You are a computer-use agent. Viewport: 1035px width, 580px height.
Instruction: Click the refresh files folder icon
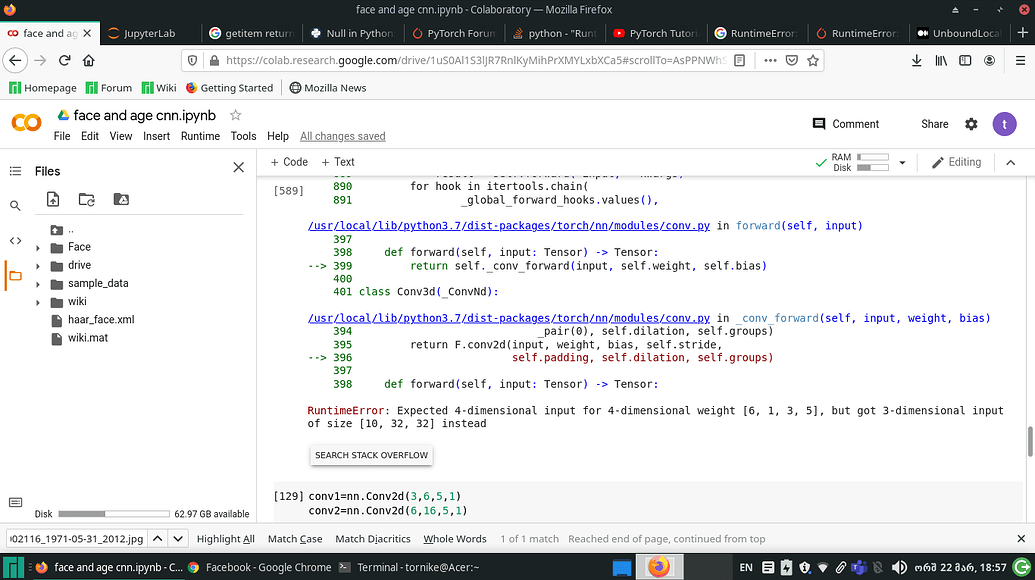click(87, 199)
